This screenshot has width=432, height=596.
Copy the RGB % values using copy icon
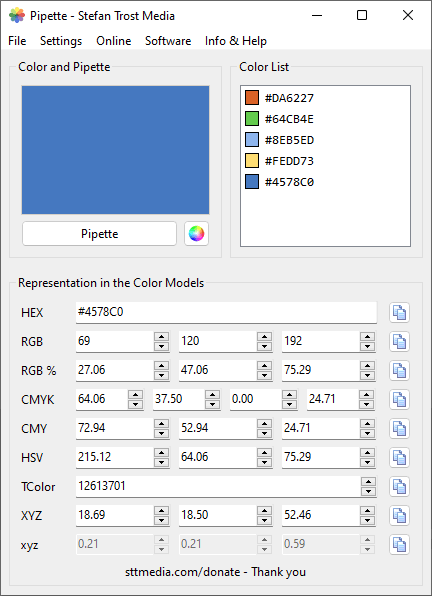(399, 371)
